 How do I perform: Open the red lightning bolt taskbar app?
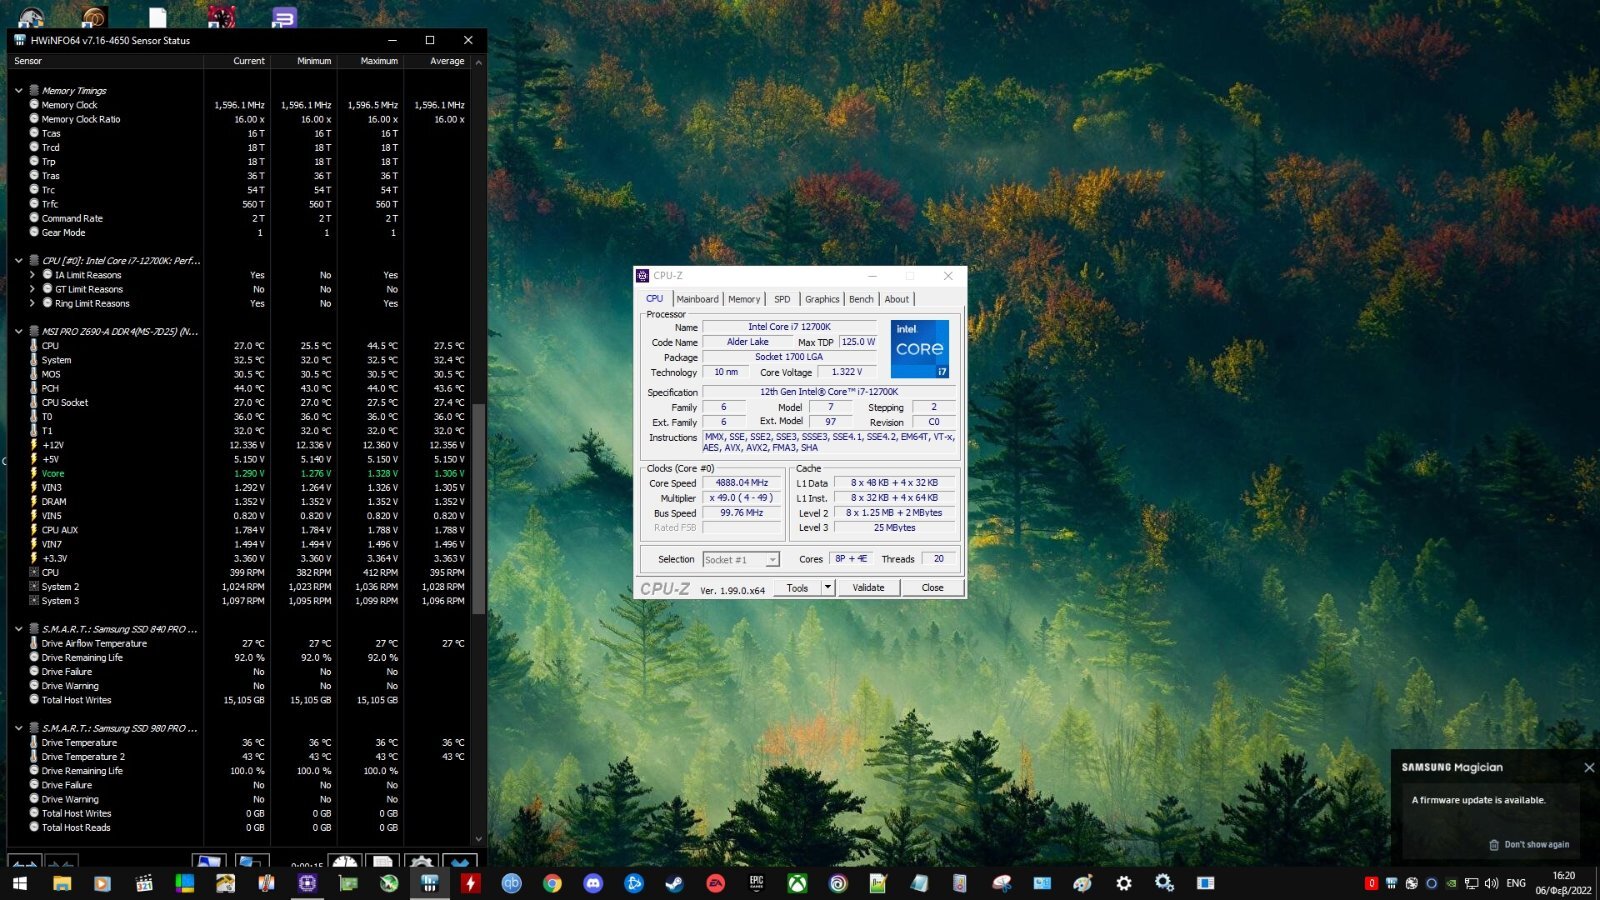(x=470, y=883)
